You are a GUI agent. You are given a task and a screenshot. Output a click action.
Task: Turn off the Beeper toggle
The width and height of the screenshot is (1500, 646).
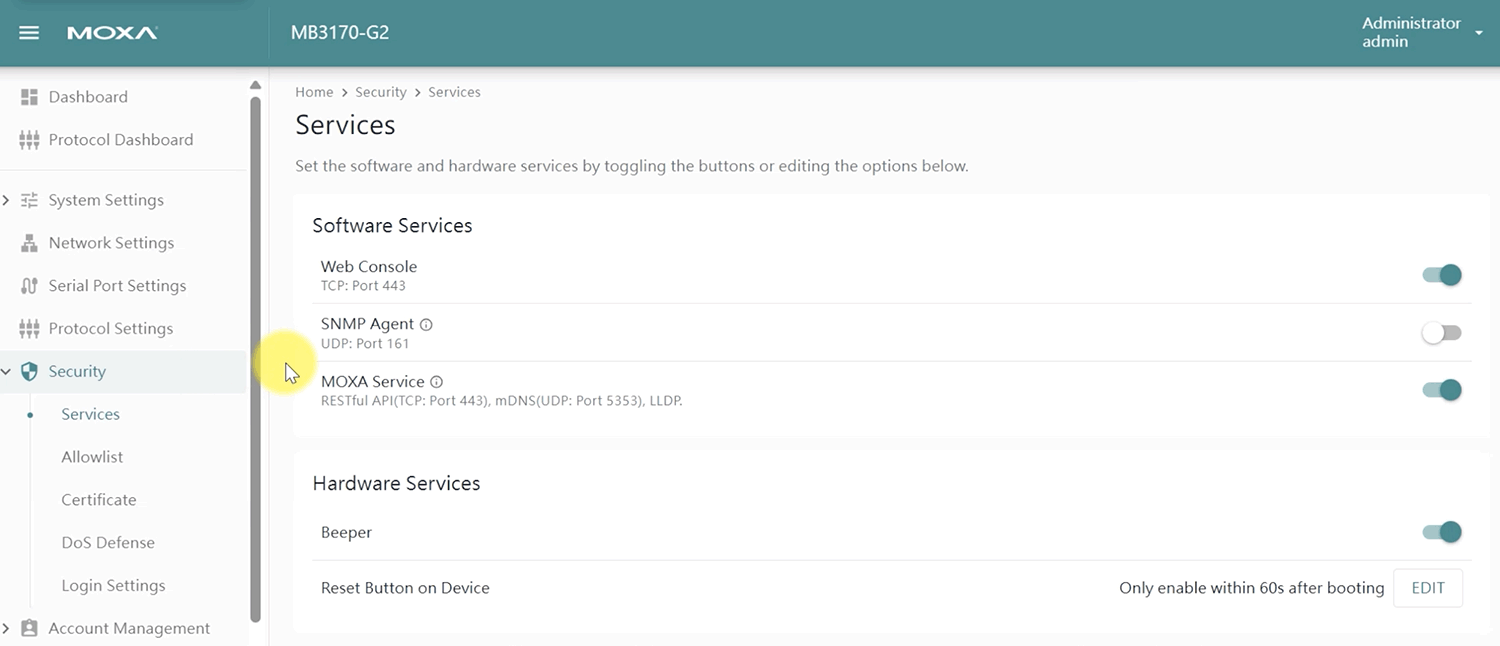[1442, 533]
